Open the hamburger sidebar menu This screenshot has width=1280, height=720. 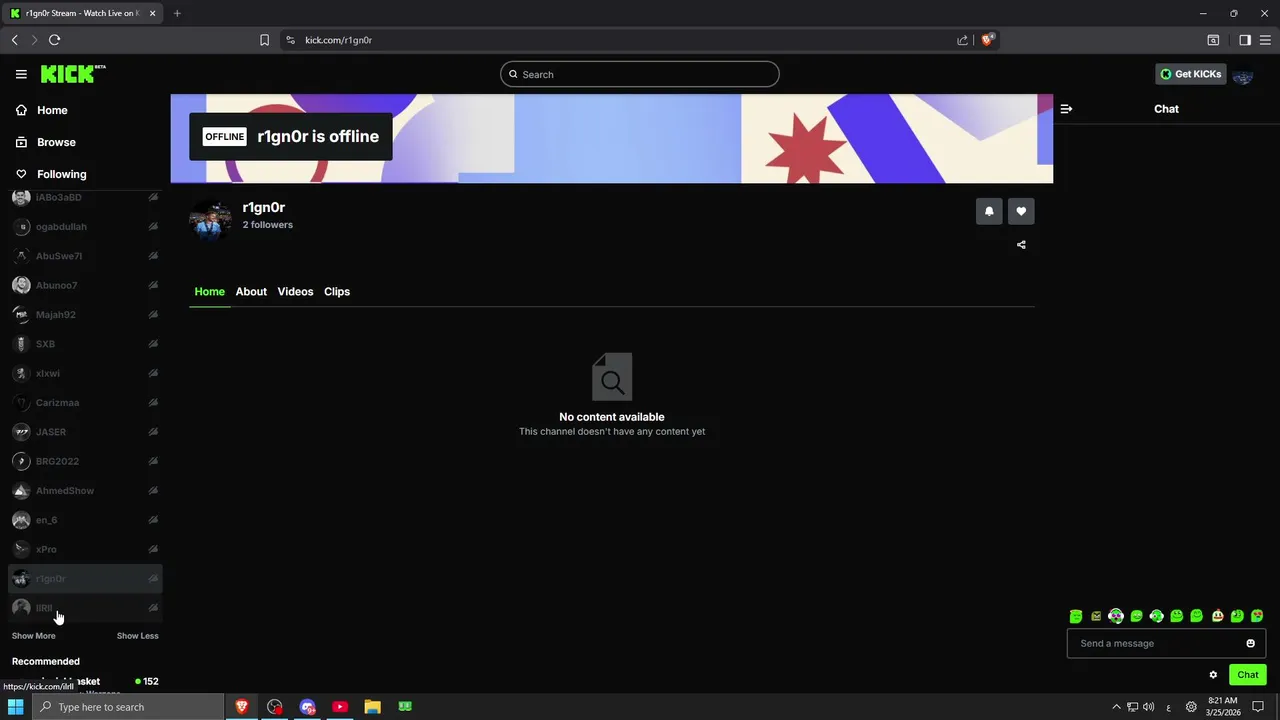tap(21, 74)
